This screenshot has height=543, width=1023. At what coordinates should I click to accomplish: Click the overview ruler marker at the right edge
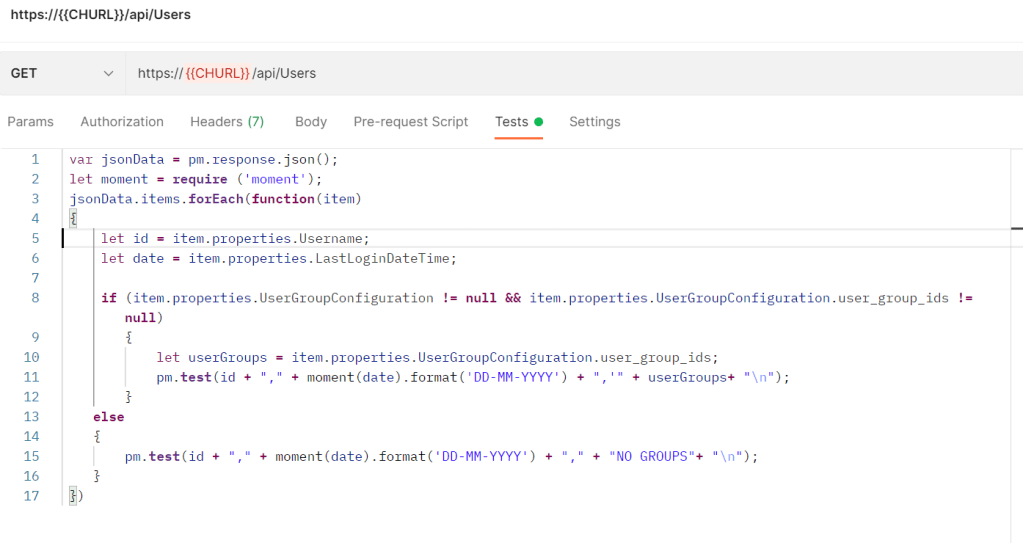(x=1016, y=229)
